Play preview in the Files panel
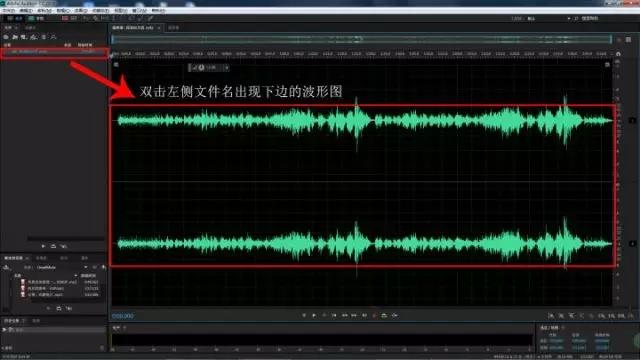Viewport: 640px width, 360px height. click(43, 246)
